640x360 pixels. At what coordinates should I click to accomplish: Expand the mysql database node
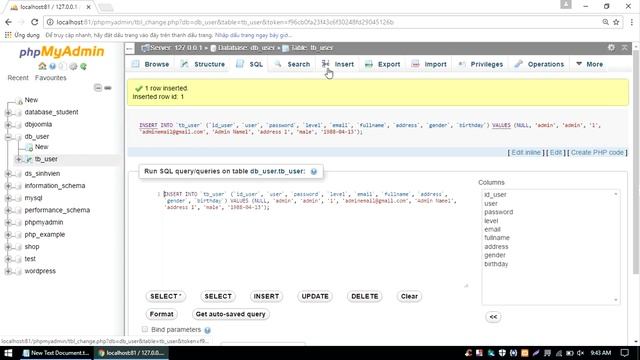tap(8, 198)
